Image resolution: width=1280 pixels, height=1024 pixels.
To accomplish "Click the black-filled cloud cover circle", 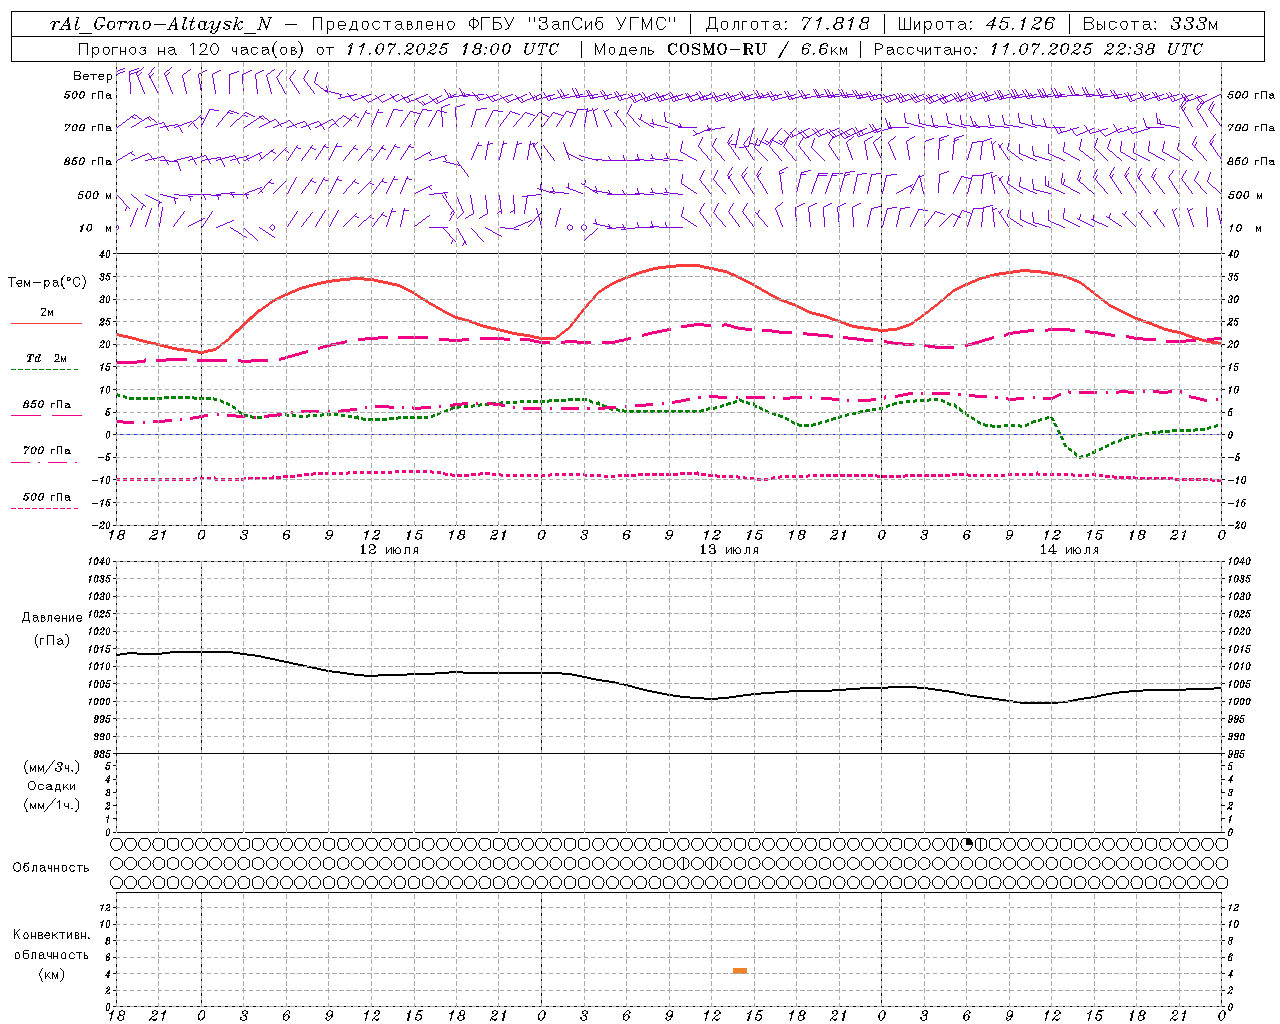I will click(968, 843).
